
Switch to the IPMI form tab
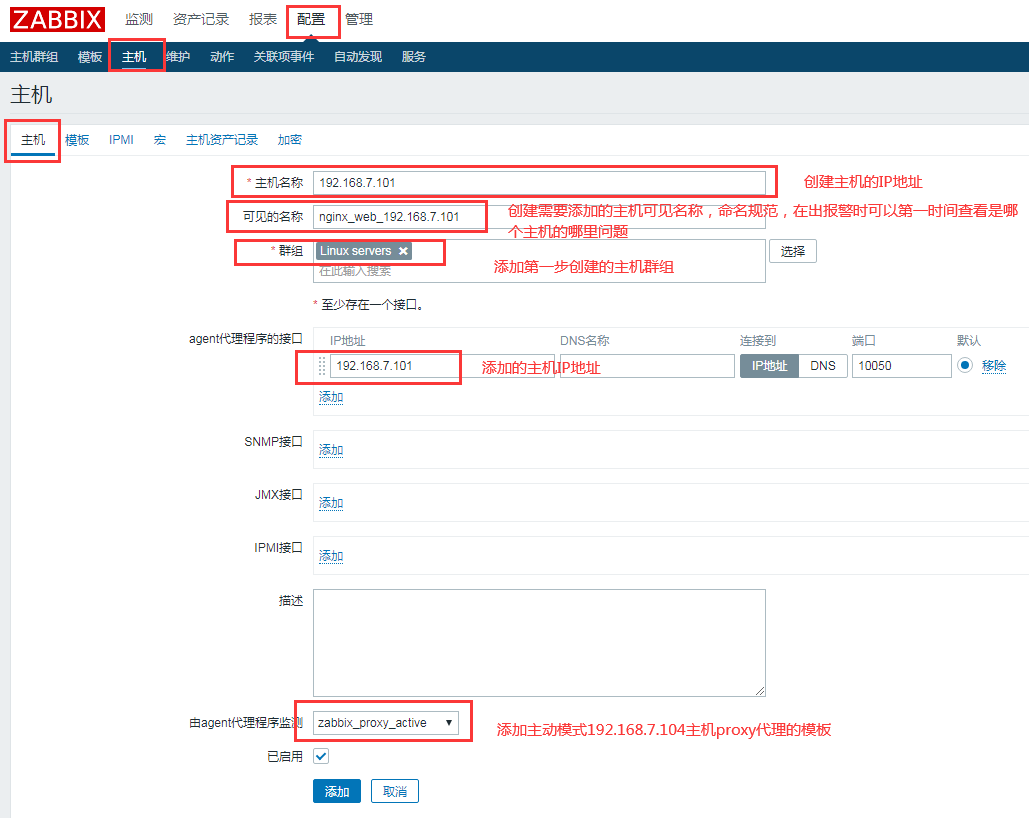tap(121, 140)
